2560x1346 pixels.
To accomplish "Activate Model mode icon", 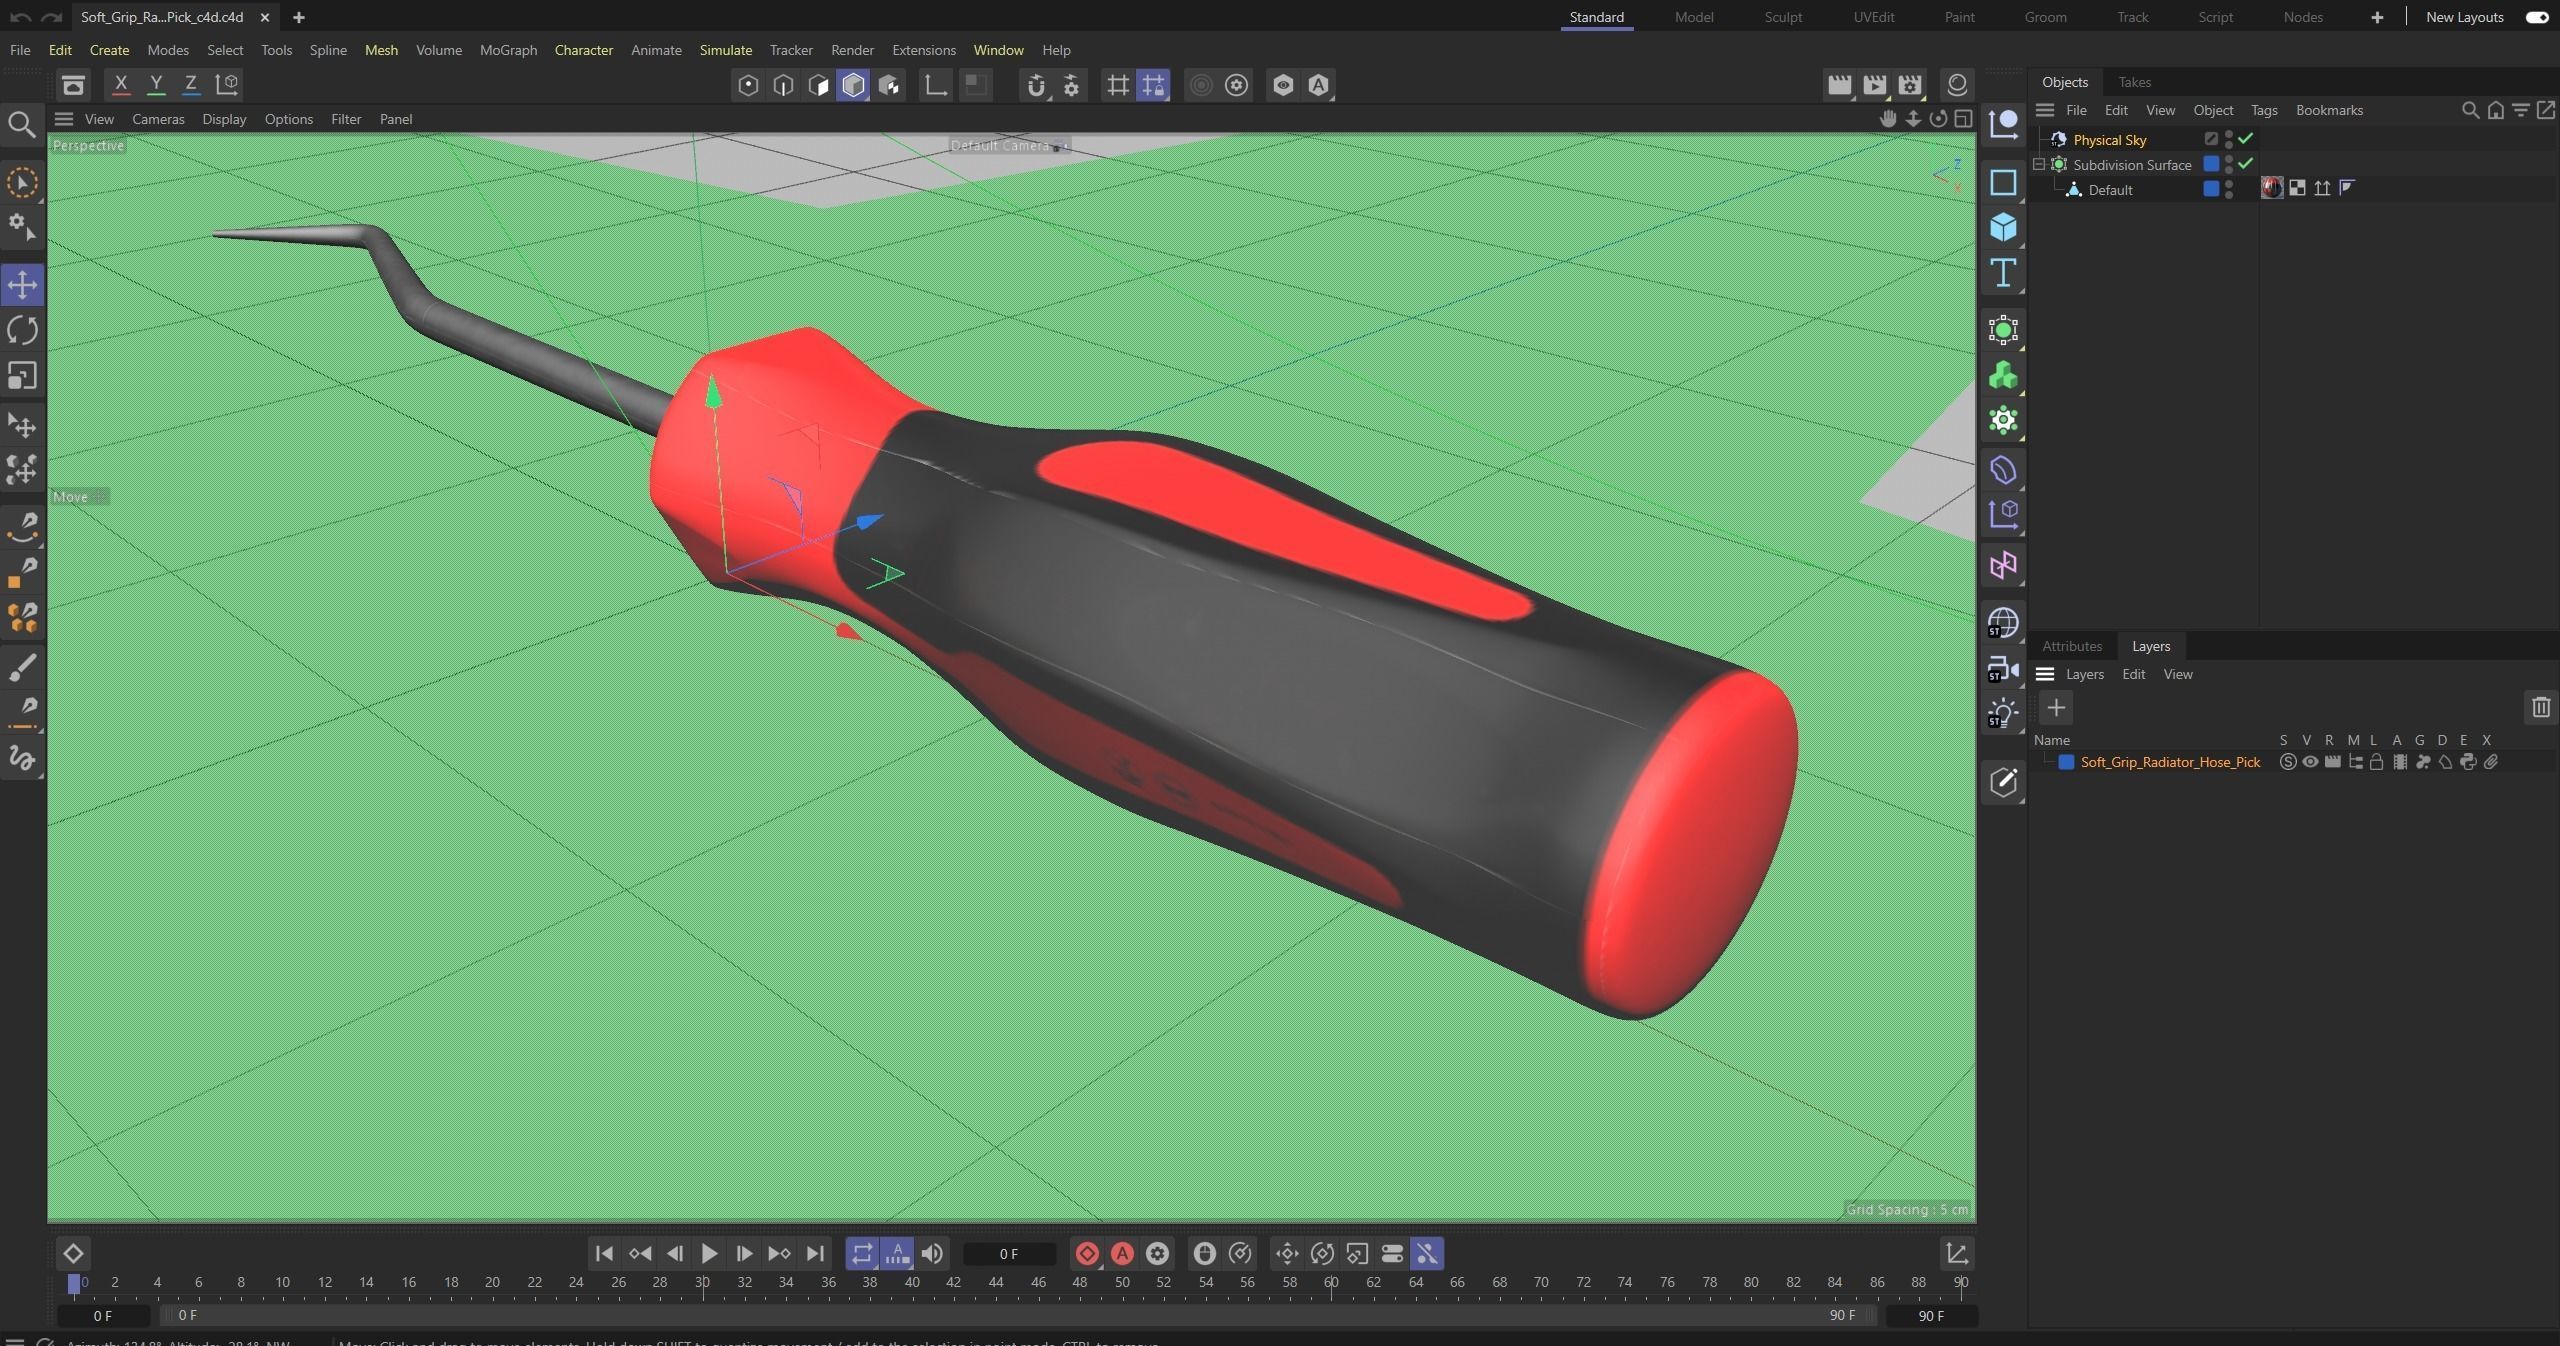I will coord(853,85).
